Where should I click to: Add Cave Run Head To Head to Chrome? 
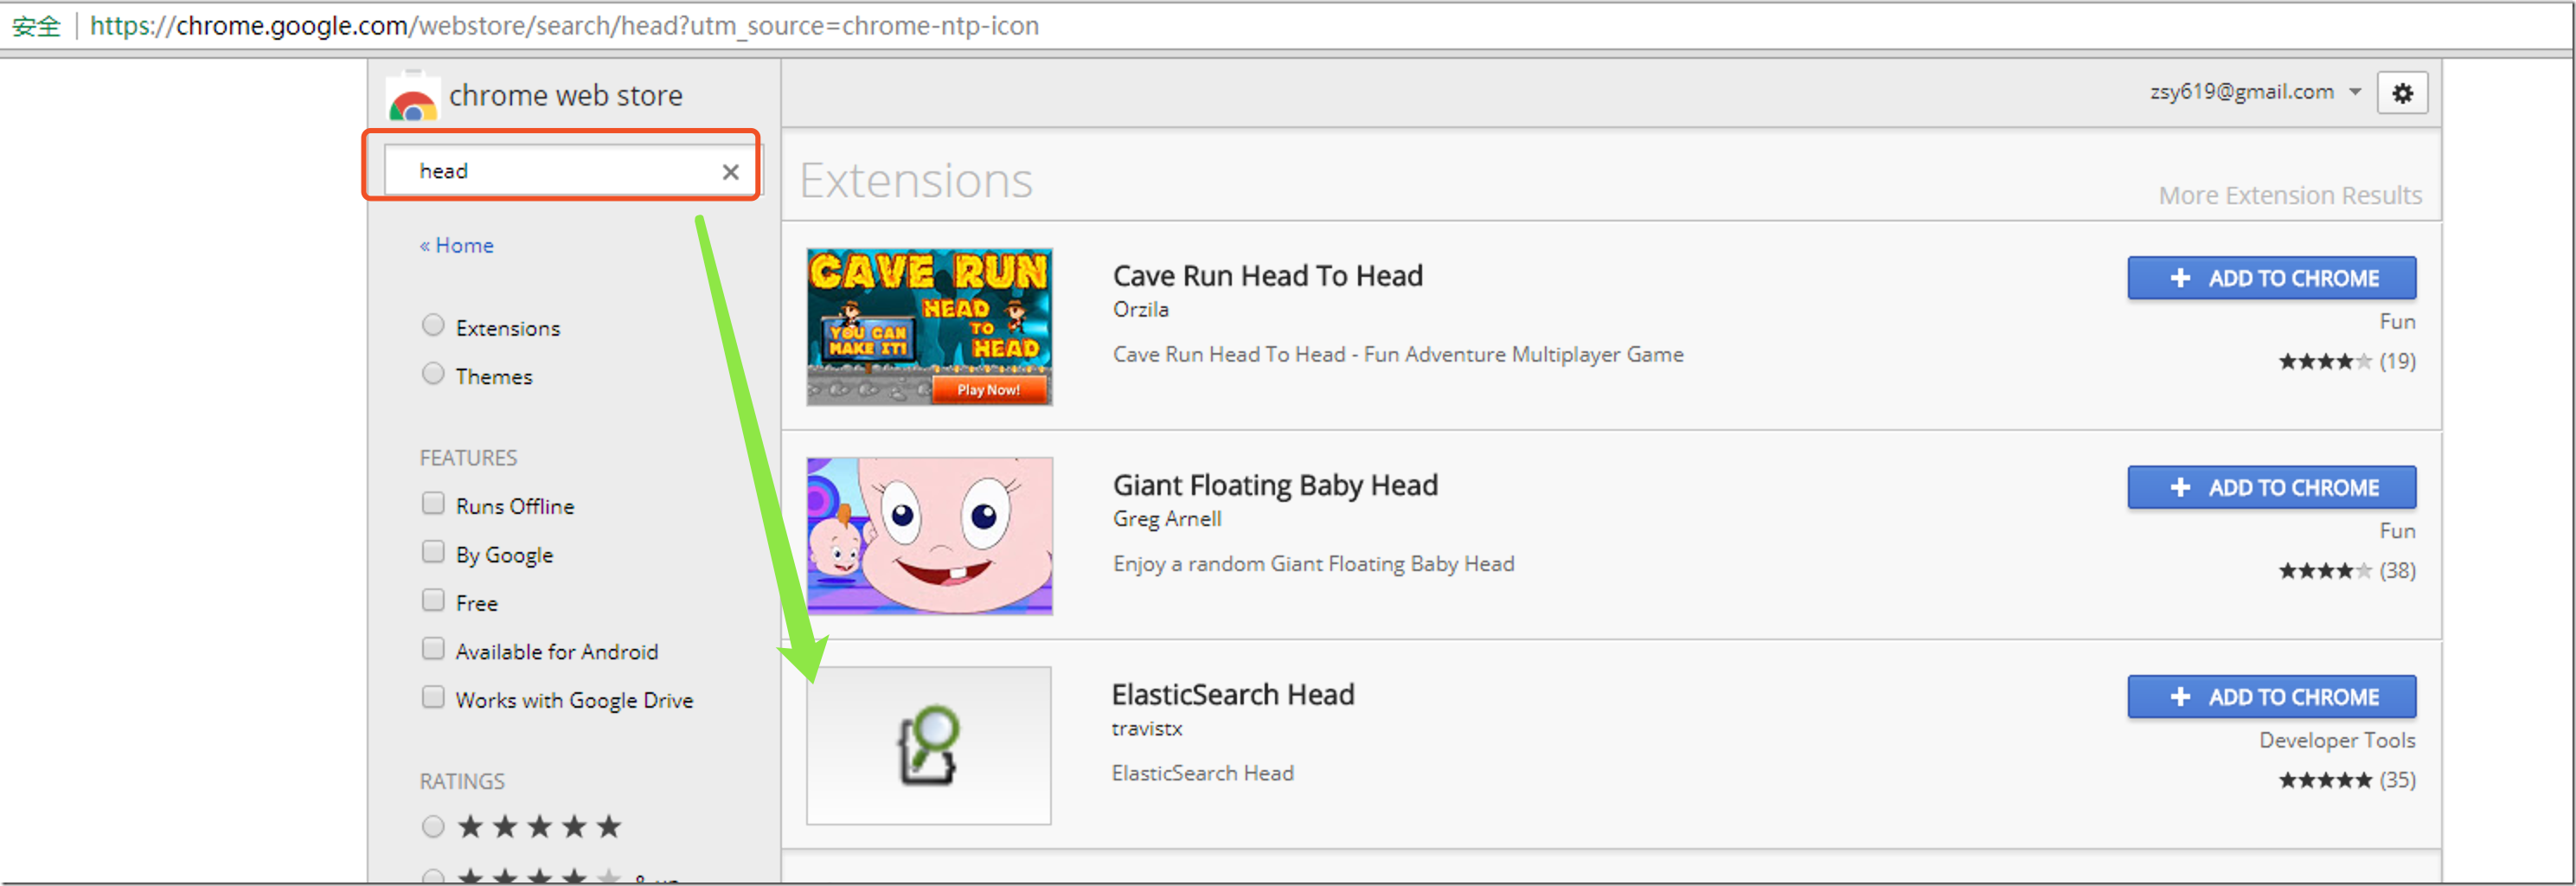2271,278
